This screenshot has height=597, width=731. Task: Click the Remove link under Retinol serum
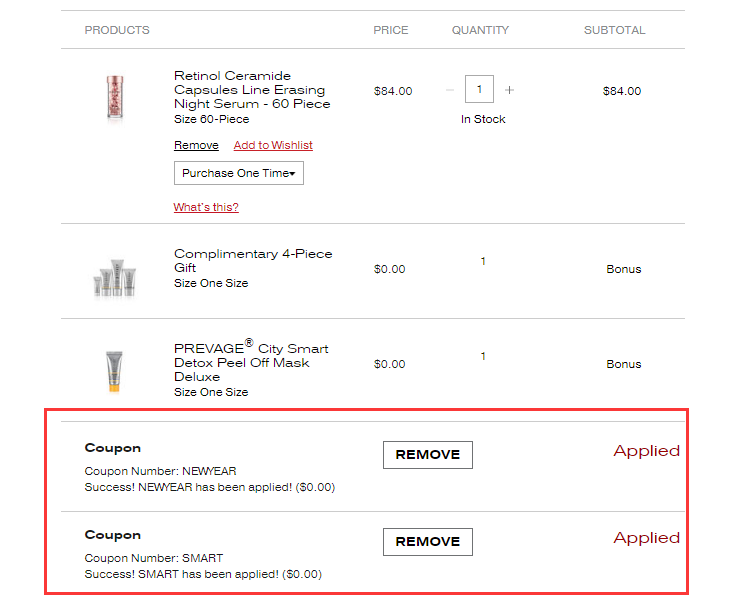[x=196, y=145]
